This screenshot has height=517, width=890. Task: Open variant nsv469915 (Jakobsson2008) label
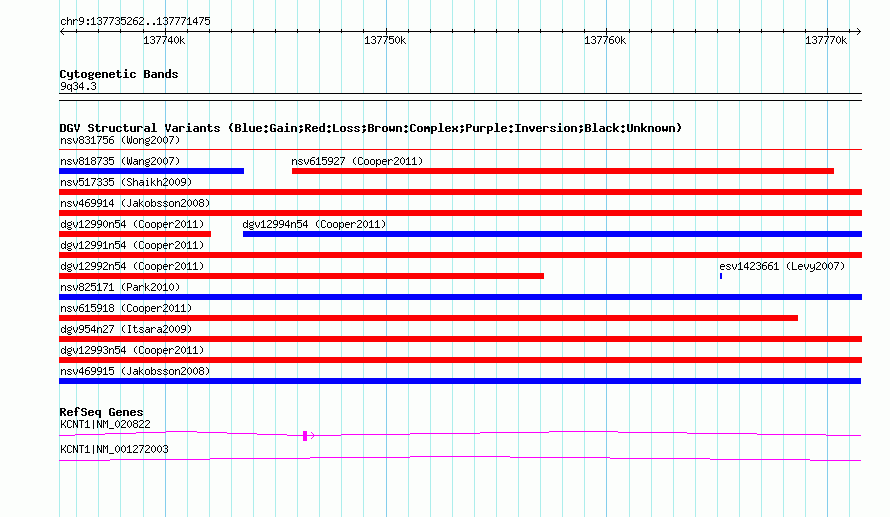pyautogui.click(x=135, y=371)
